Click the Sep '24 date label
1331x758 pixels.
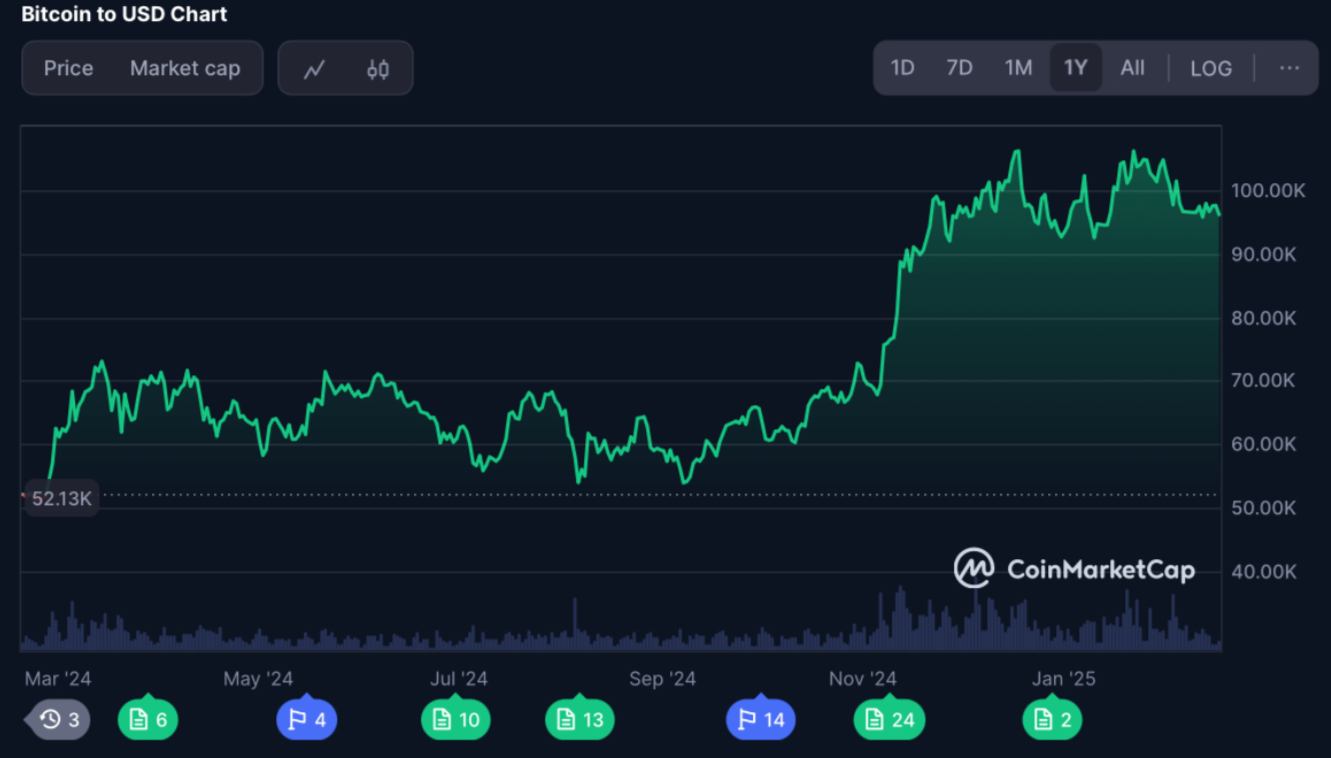coord(662,679)
